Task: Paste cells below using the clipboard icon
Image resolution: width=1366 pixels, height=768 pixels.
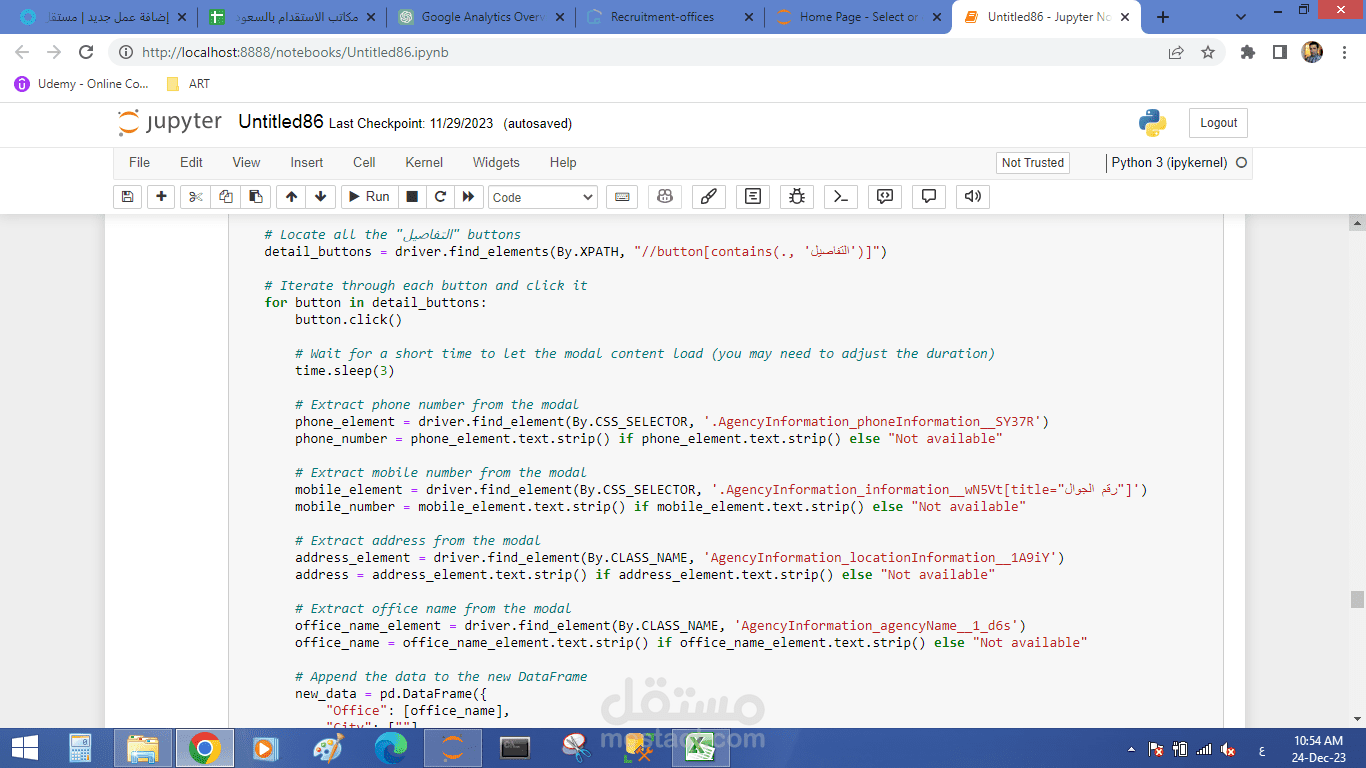Action: [x=256, y=197]
